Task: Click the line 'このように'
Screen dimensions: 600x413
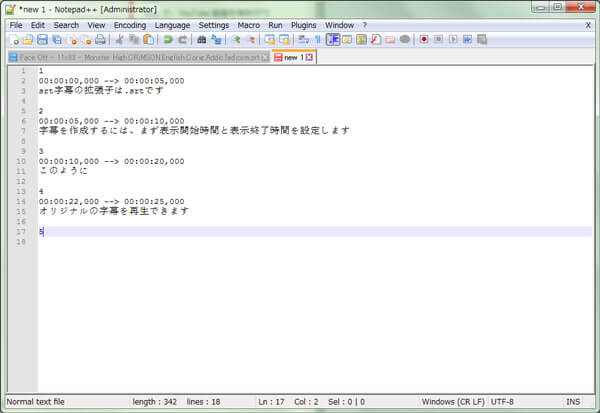Action: (63, 171)
